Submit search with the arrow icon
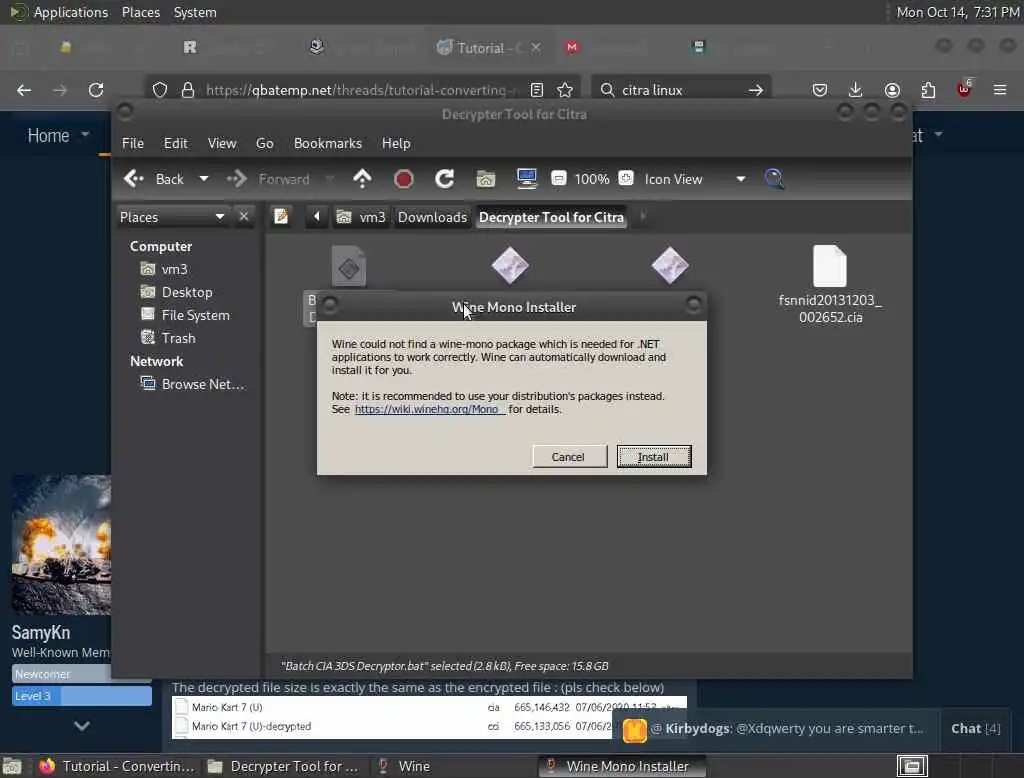Viewport: 1024px width, 778px height. pyautogui.click(x=756, y=90)
